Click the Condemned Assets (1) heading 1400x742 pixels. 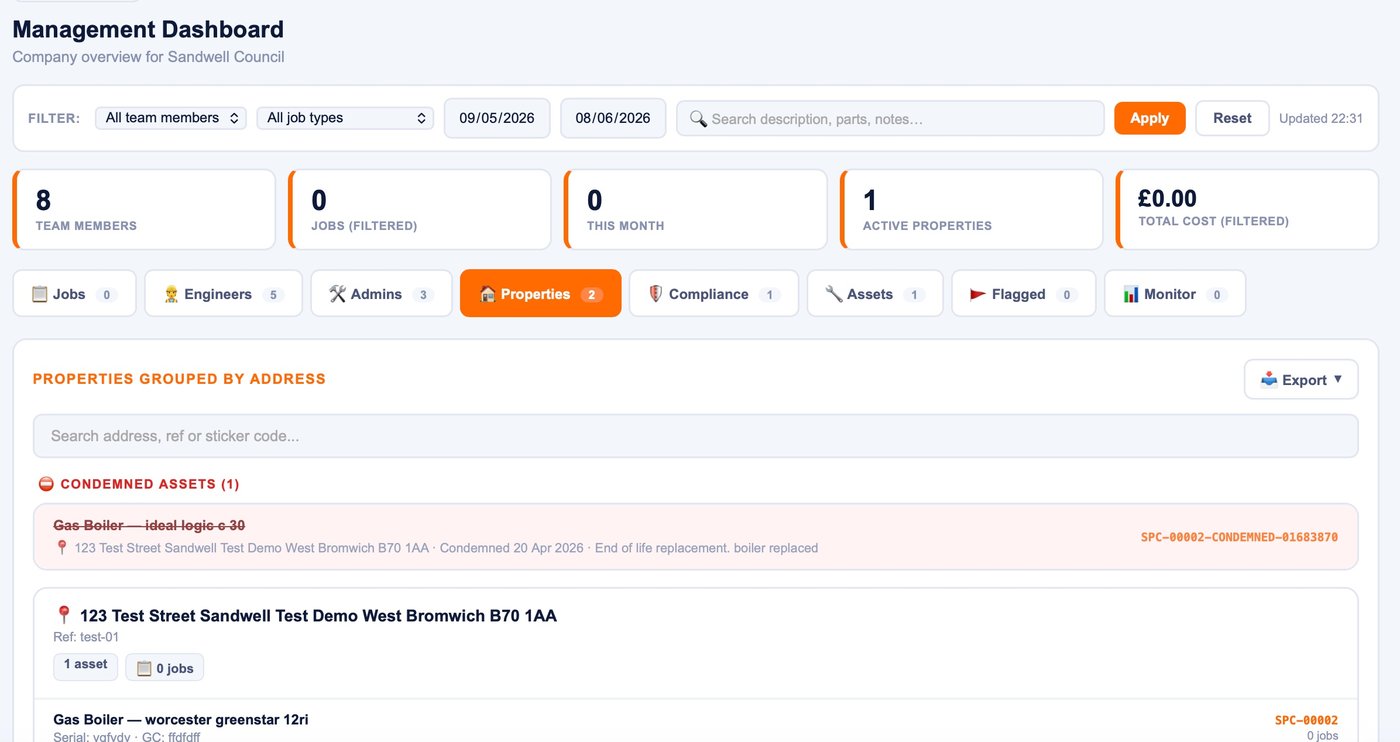click(150, 484)
